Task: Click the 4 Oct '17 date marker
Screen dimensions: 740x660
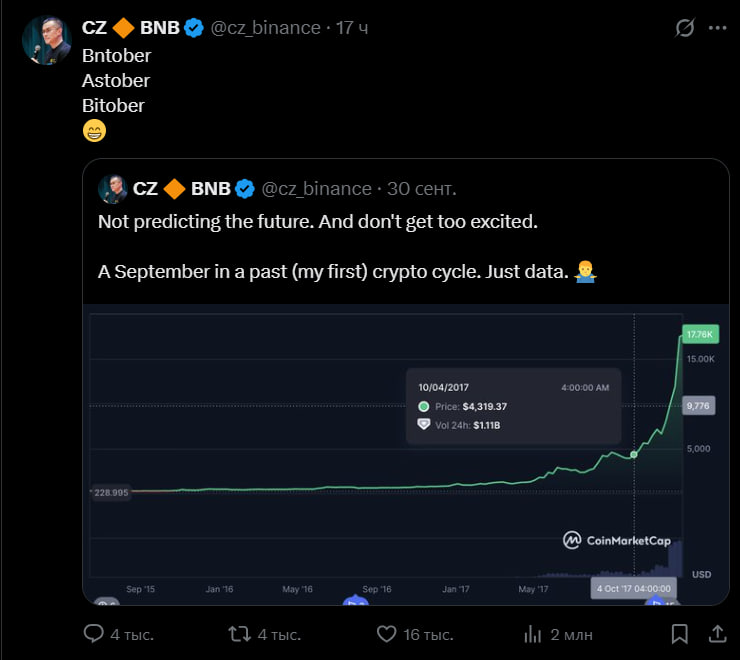Action: click(634, 588)
